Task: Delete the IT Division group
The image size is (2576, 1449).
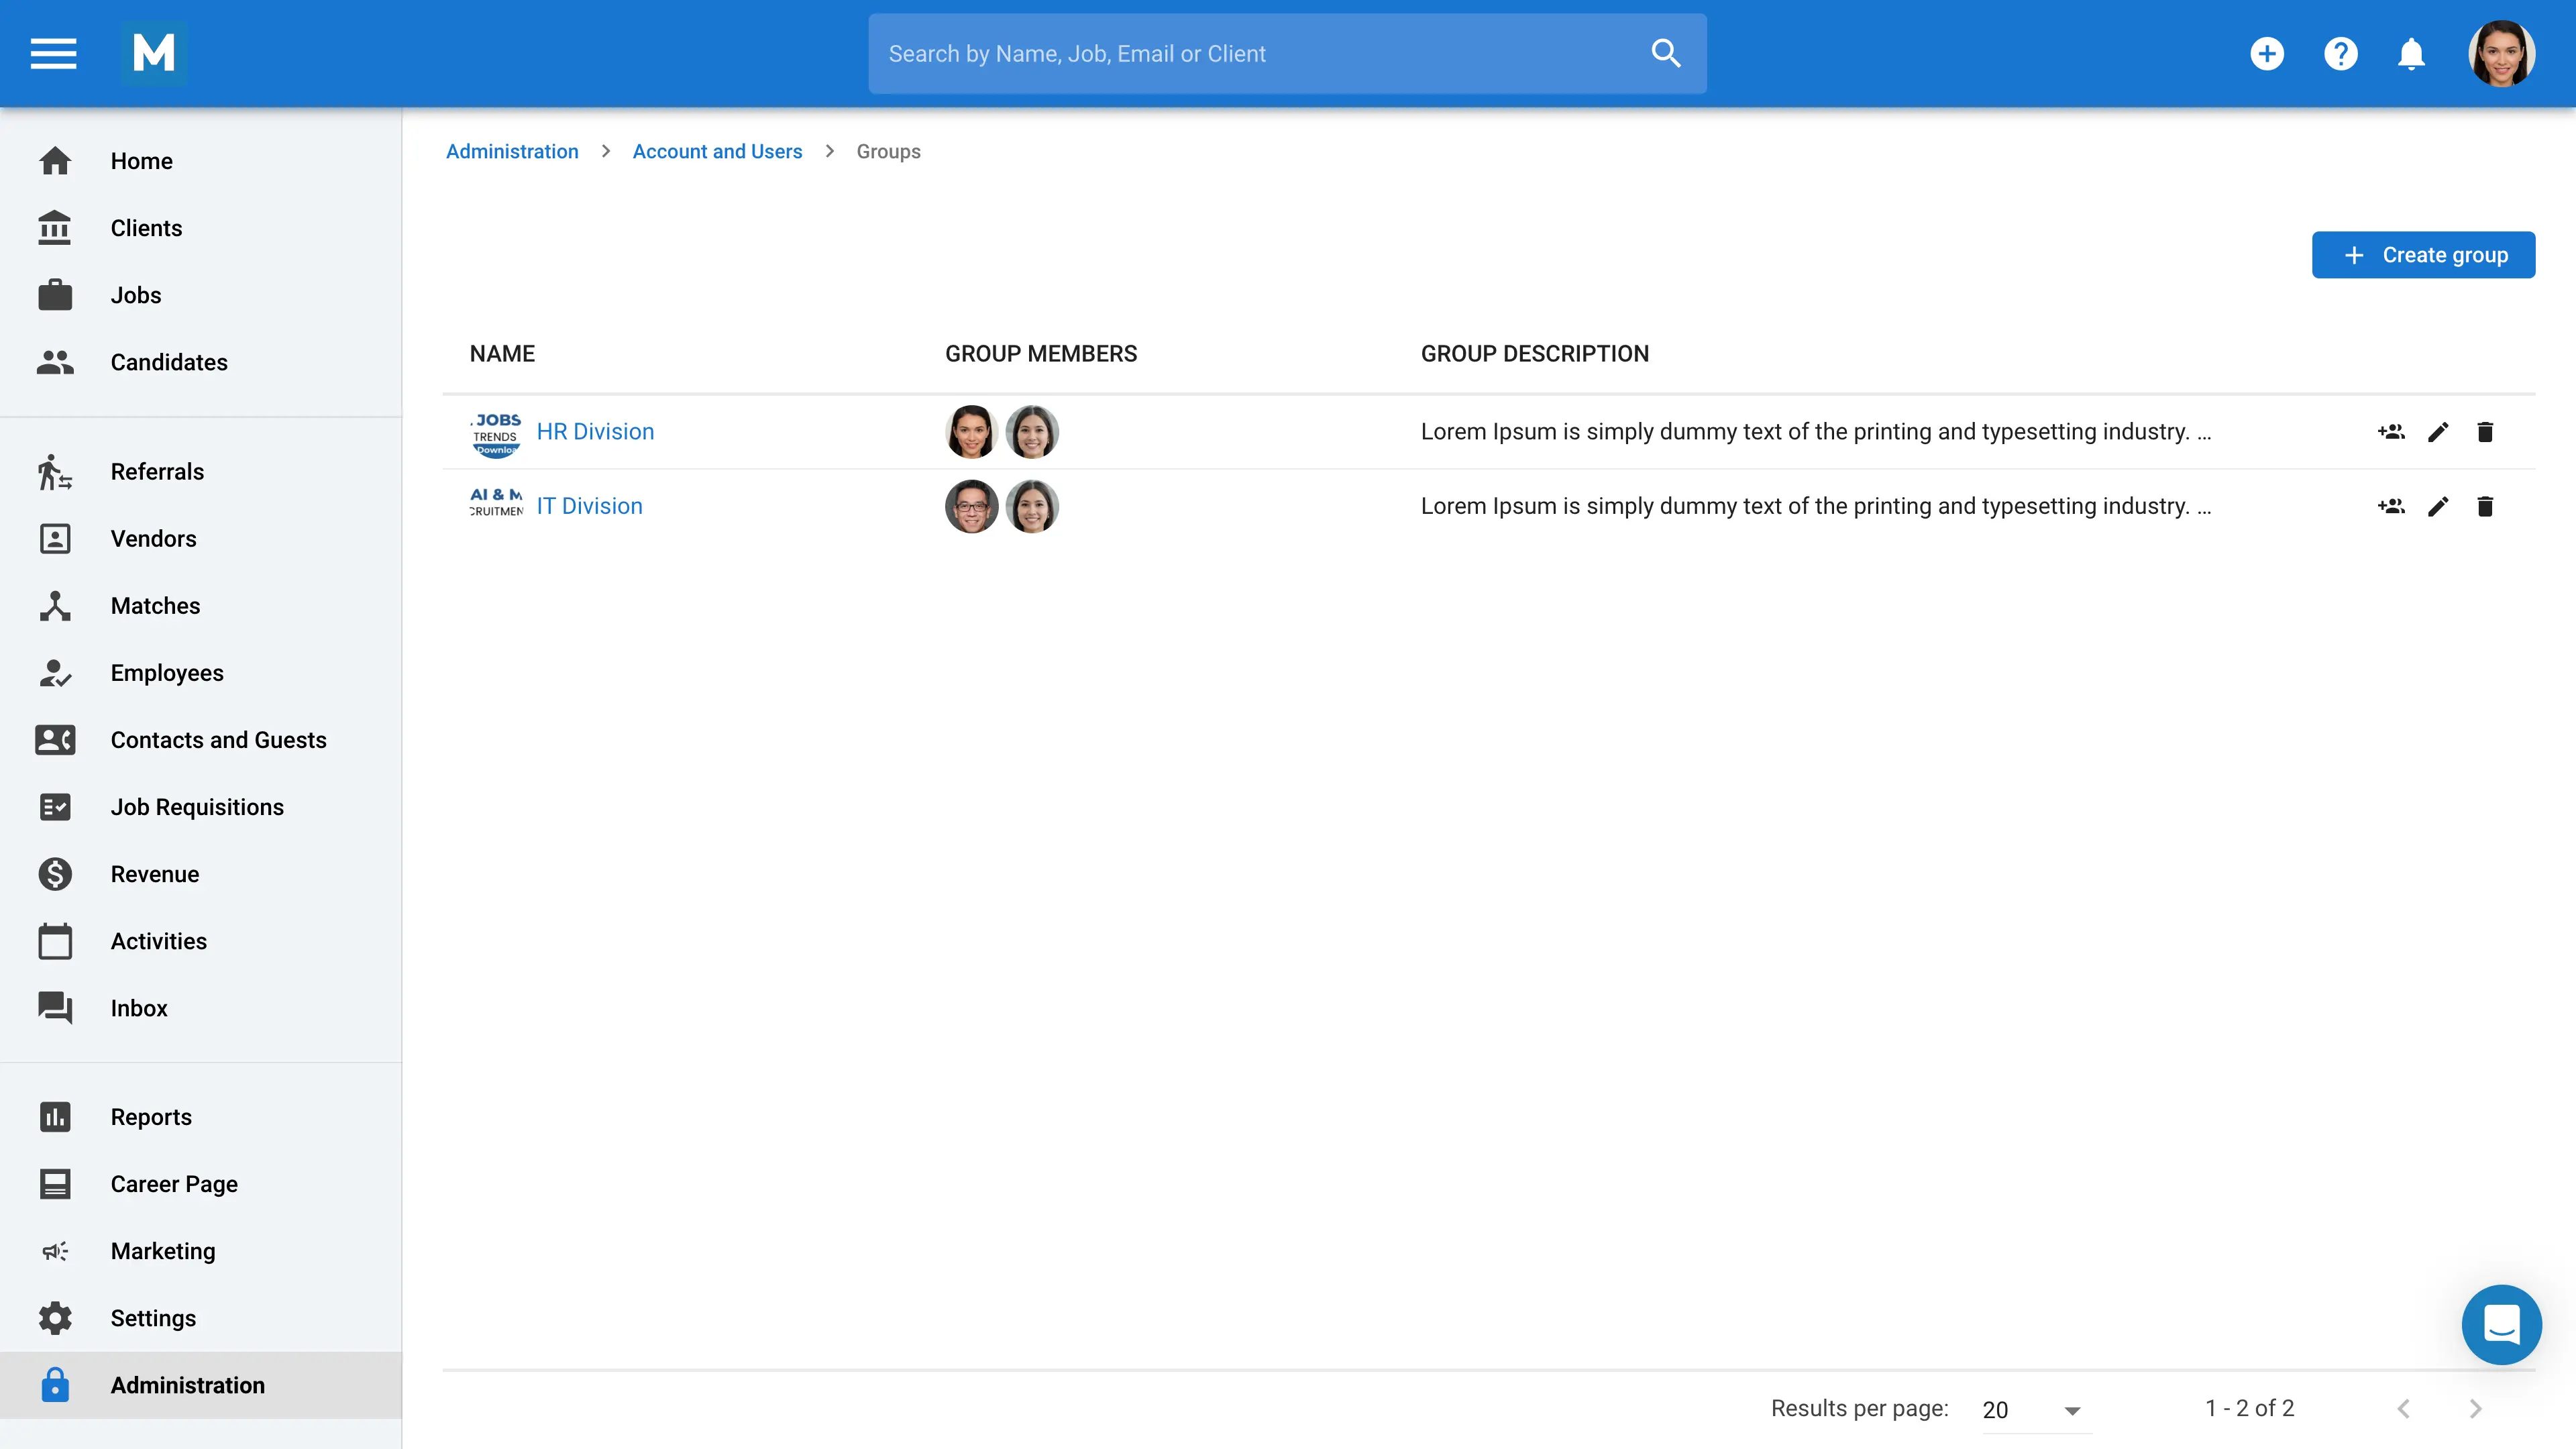Action: coord(2485,506)
